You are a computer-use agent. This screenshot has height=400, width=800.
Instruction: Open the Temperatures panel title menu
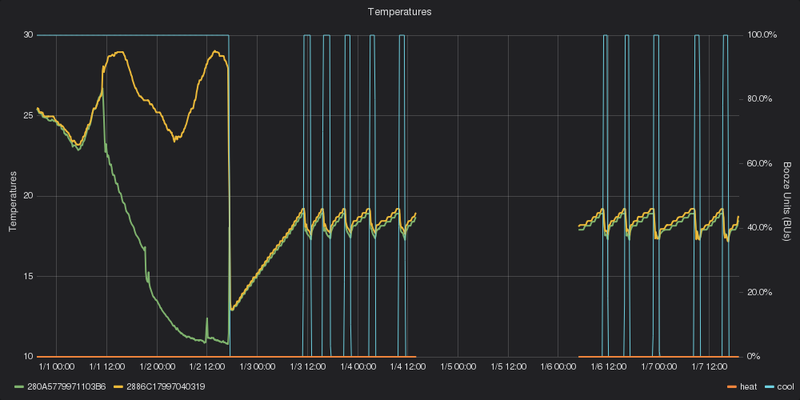click(x=399, y=12)
